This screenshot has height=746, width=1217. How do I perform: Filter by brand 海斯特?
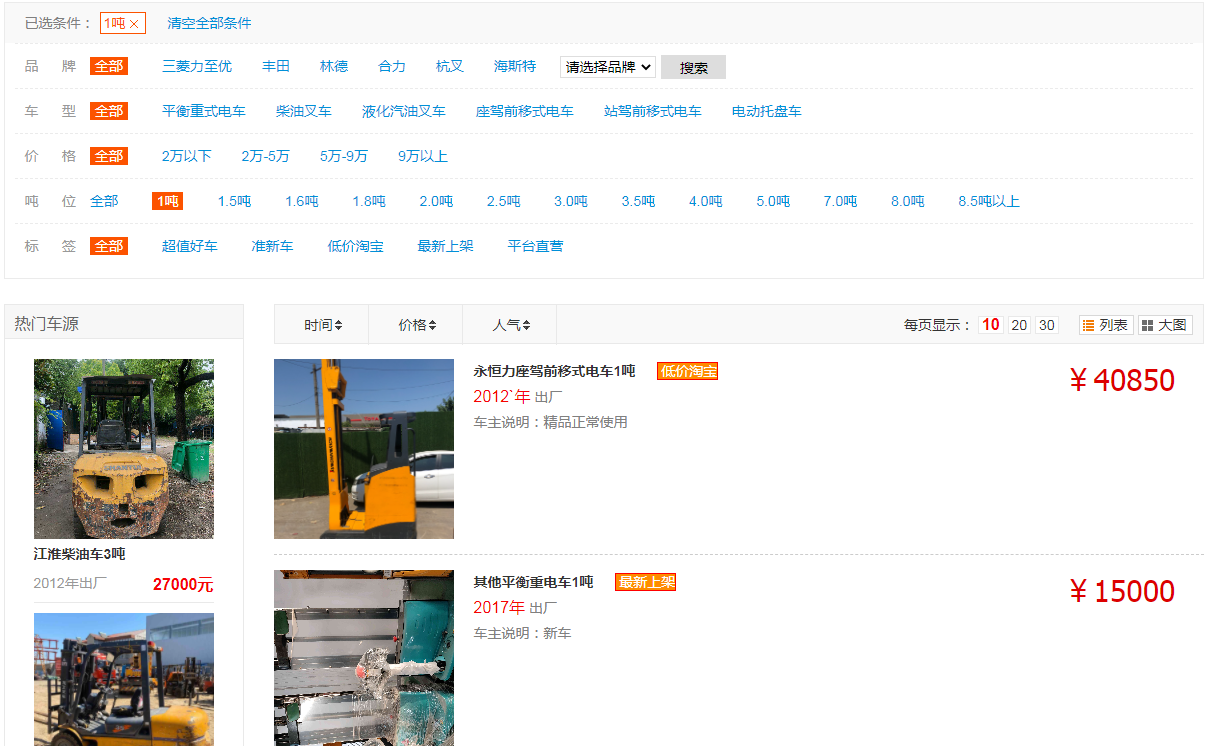click(x=515, y=66)
